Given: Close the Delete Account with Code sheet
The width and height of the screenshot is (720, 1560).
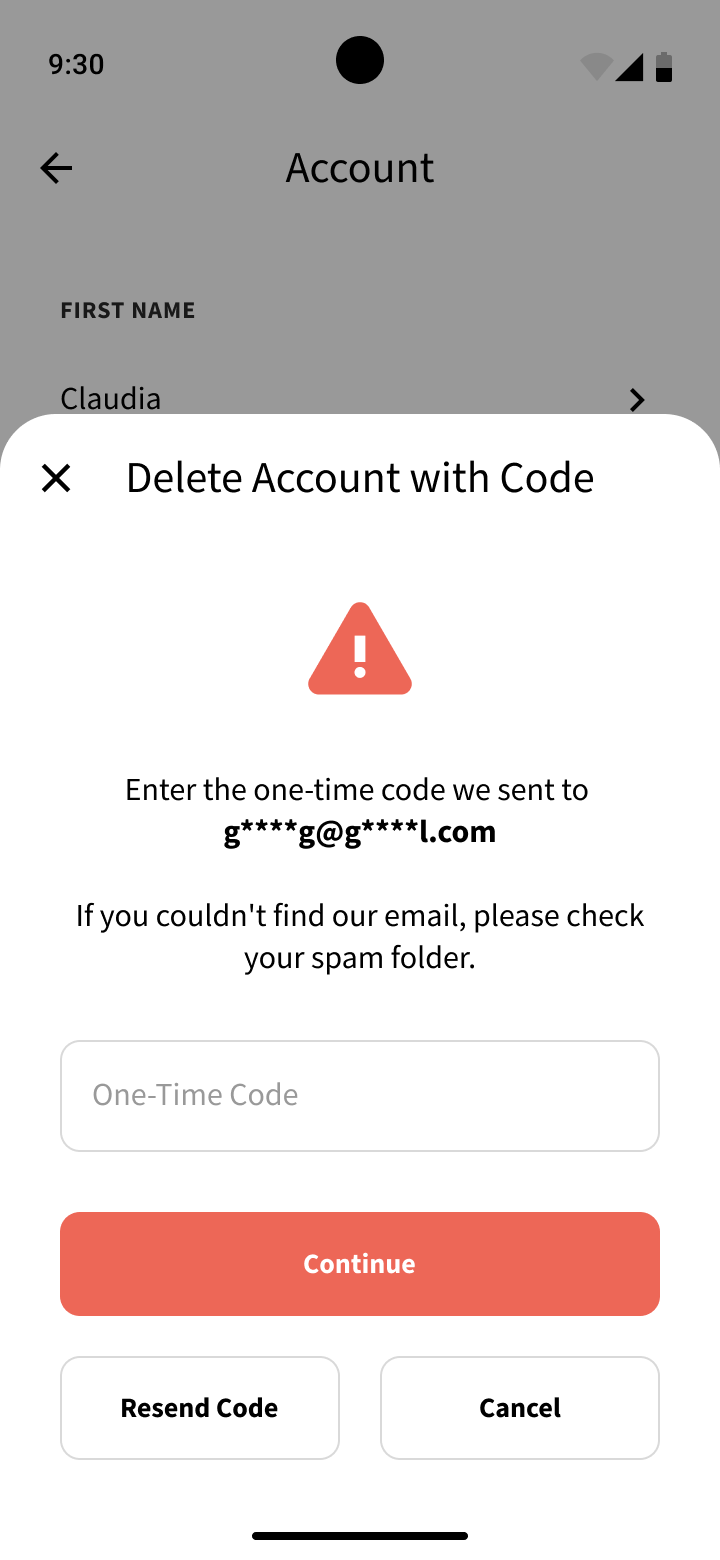Looking at the screenshot, I should pyautogui.click(x=56, y=478).
